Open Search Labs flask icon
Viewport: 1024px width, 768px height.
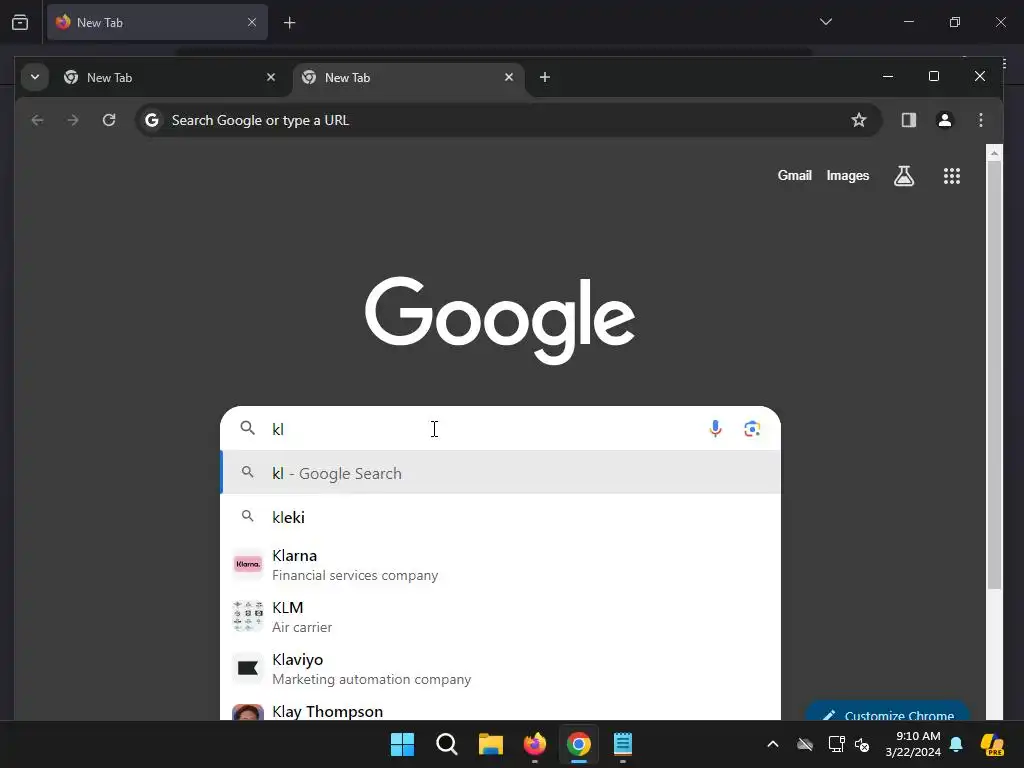tap(904, 176)
